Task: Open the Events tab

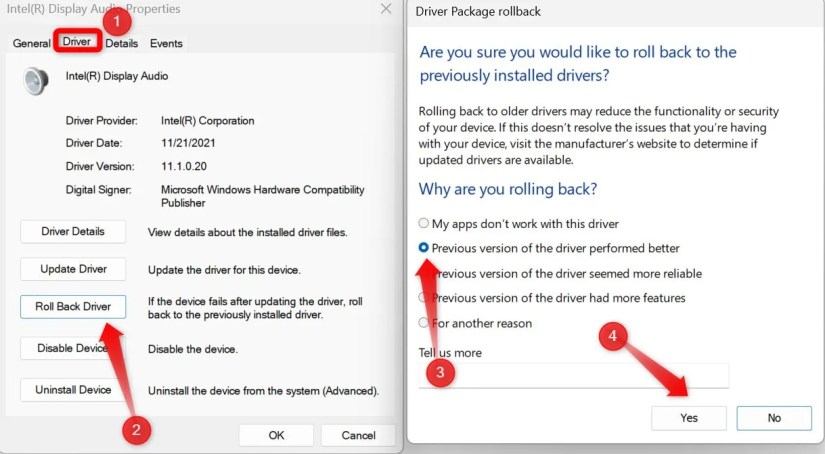Action: point(166,44)
